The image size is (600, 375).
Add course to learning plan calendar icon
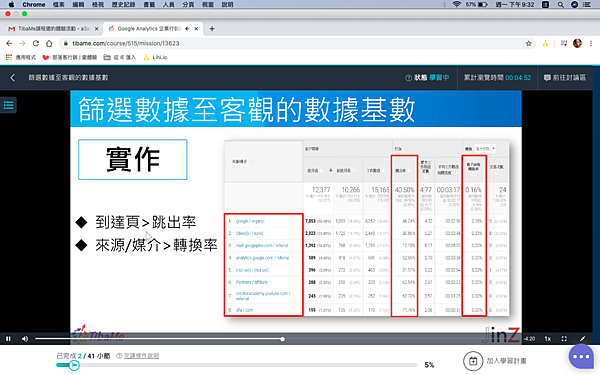pos(473,361)
